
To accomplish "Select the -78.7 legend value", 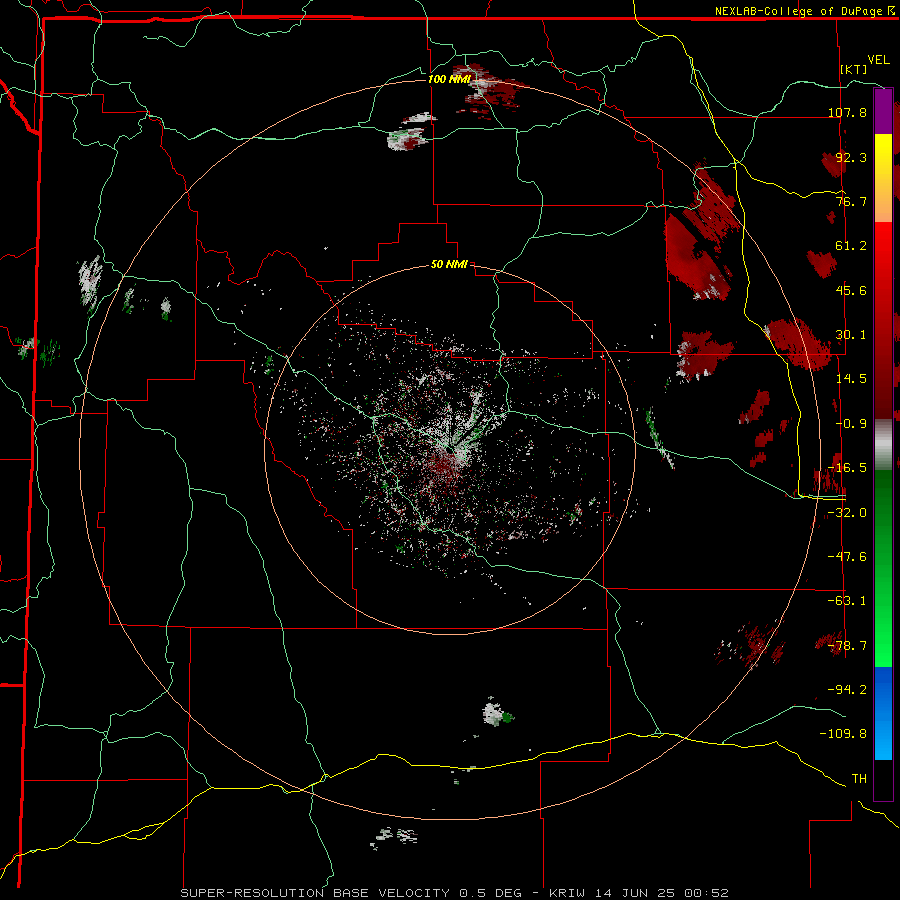I will click(847, 646).
